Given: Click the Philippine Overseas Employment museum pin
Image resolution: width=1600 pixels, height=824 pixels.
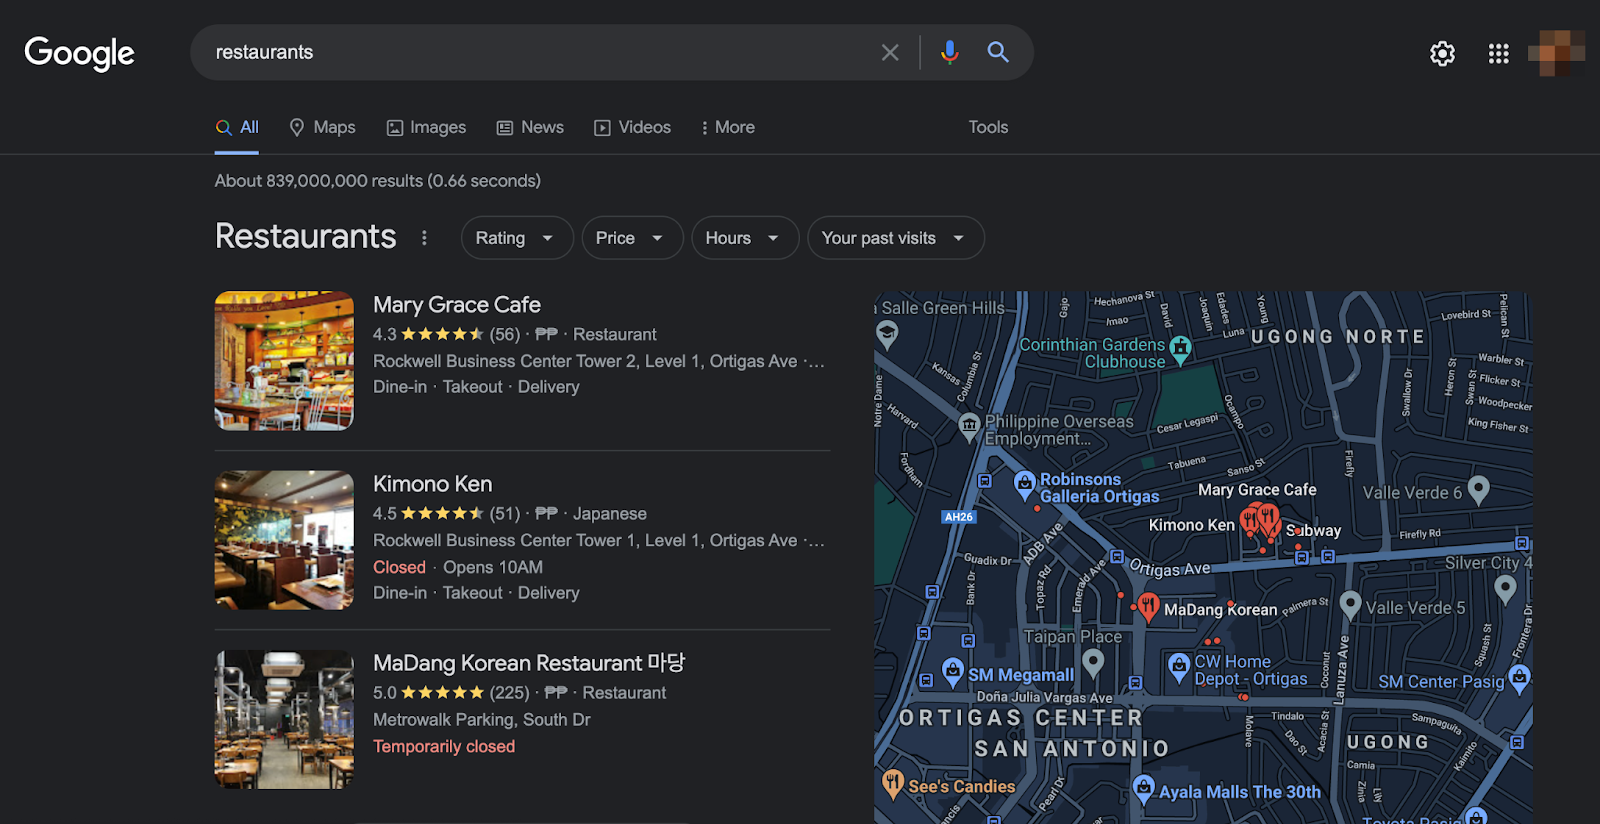Looking at the screenshot, I should click(x=969, y=427).
